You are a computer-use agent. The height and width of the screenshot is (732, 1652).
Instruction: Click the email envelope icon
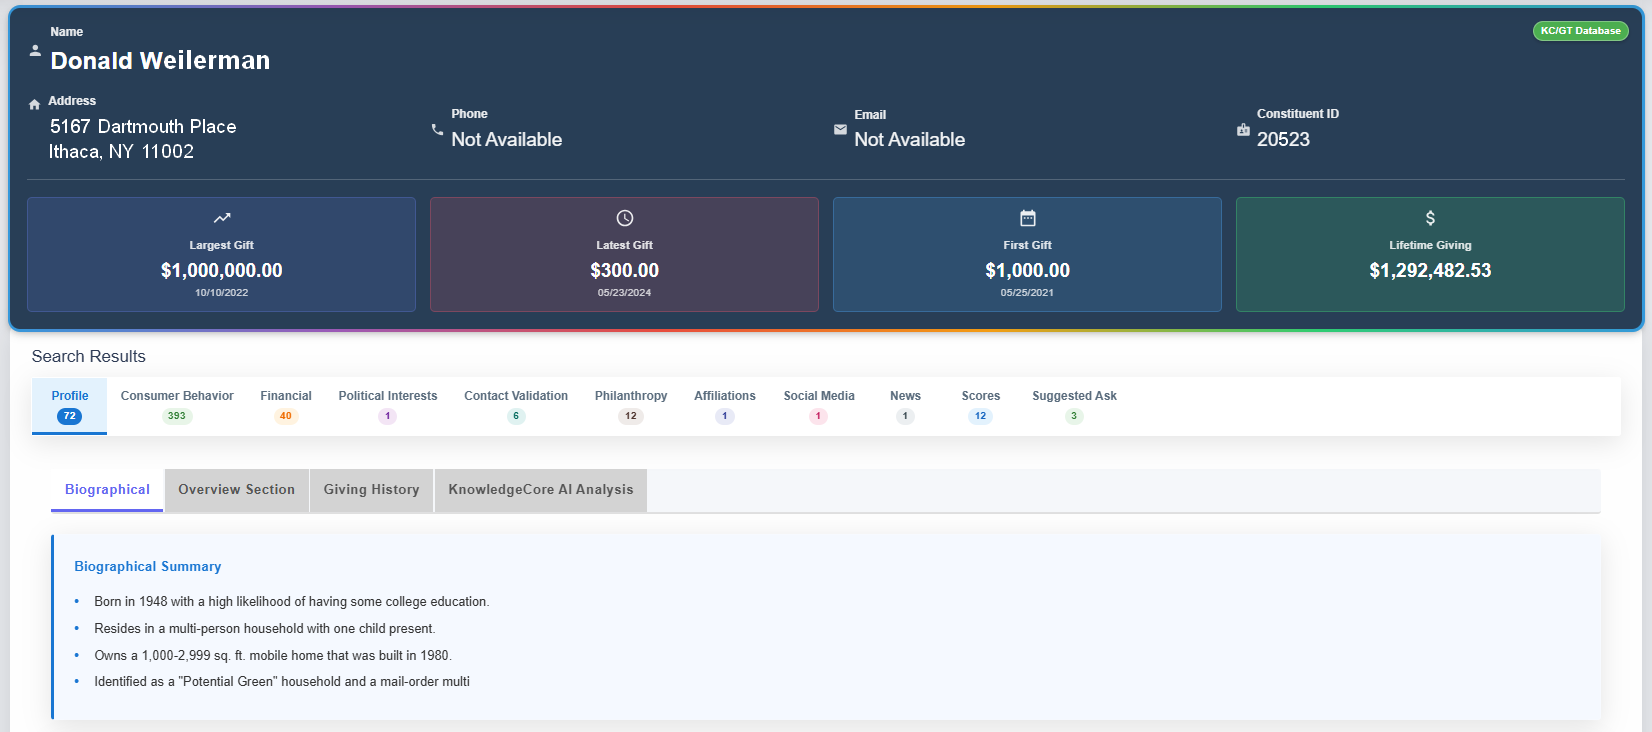pos(840,130)
